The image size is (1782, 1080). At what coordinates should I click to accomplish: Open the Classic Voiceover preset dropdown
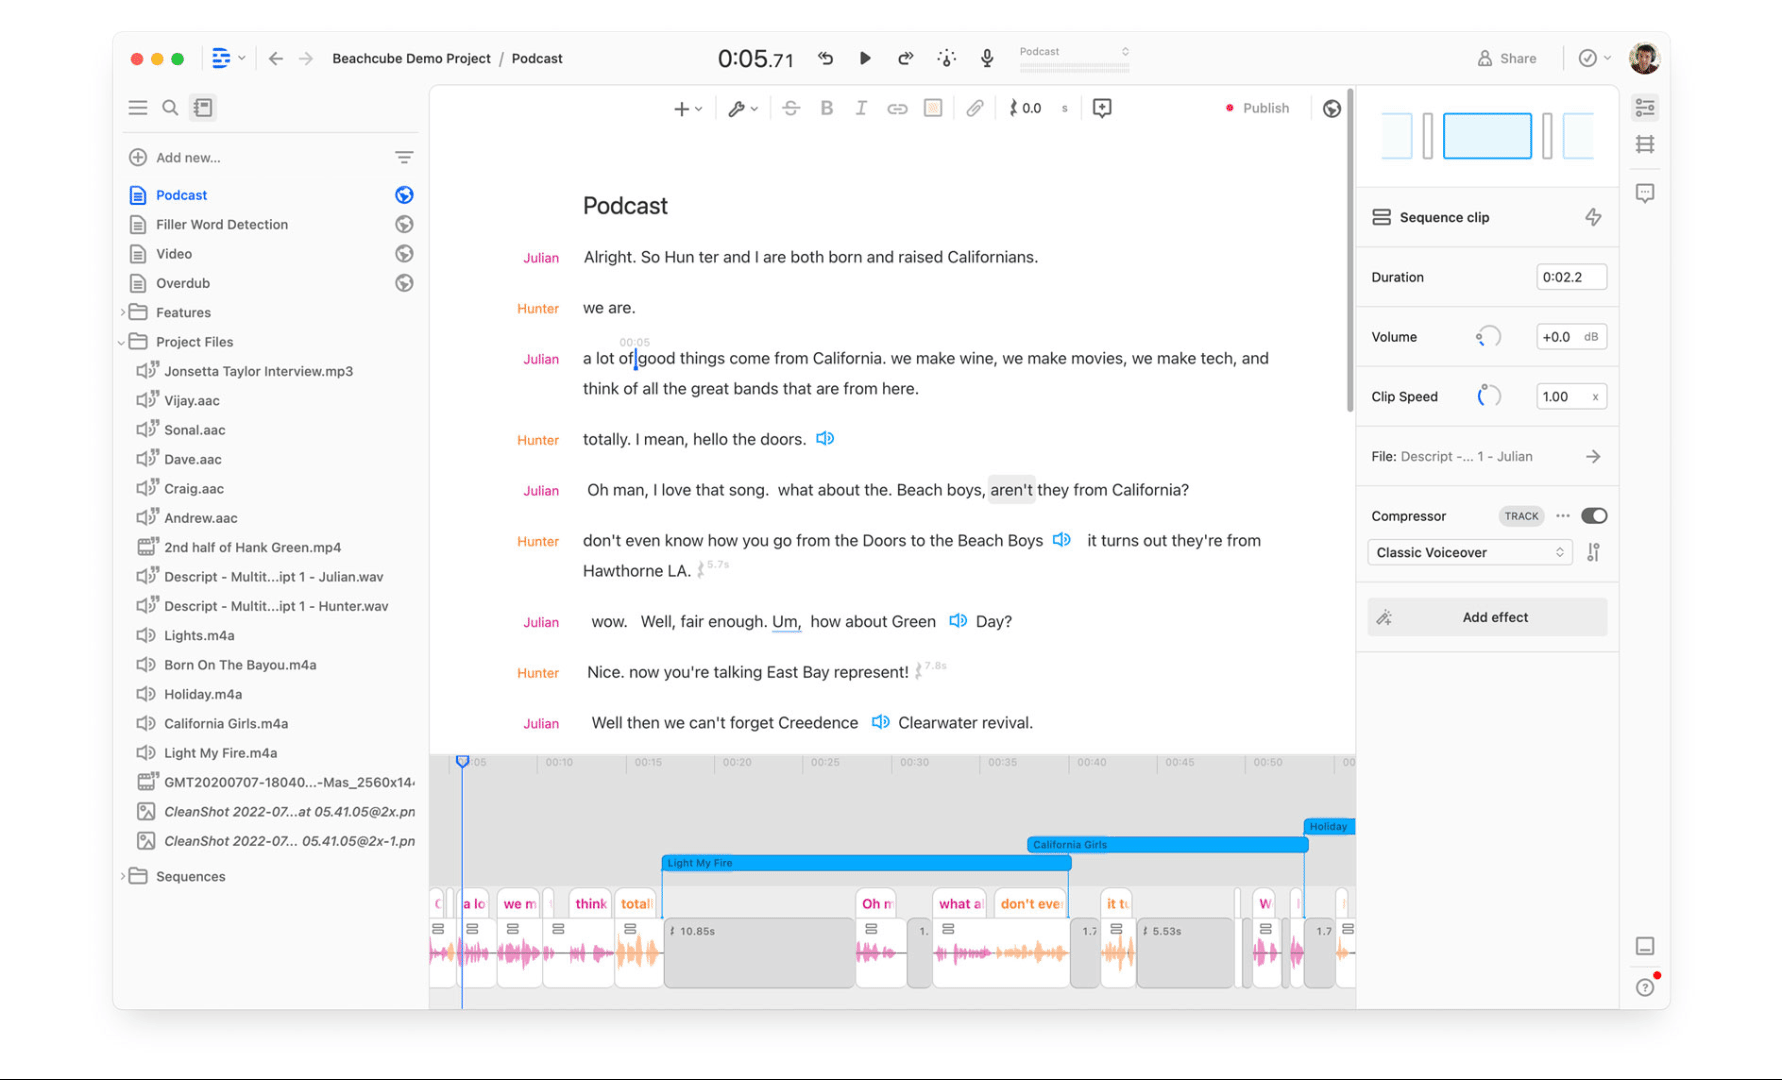click(1469, 552)
